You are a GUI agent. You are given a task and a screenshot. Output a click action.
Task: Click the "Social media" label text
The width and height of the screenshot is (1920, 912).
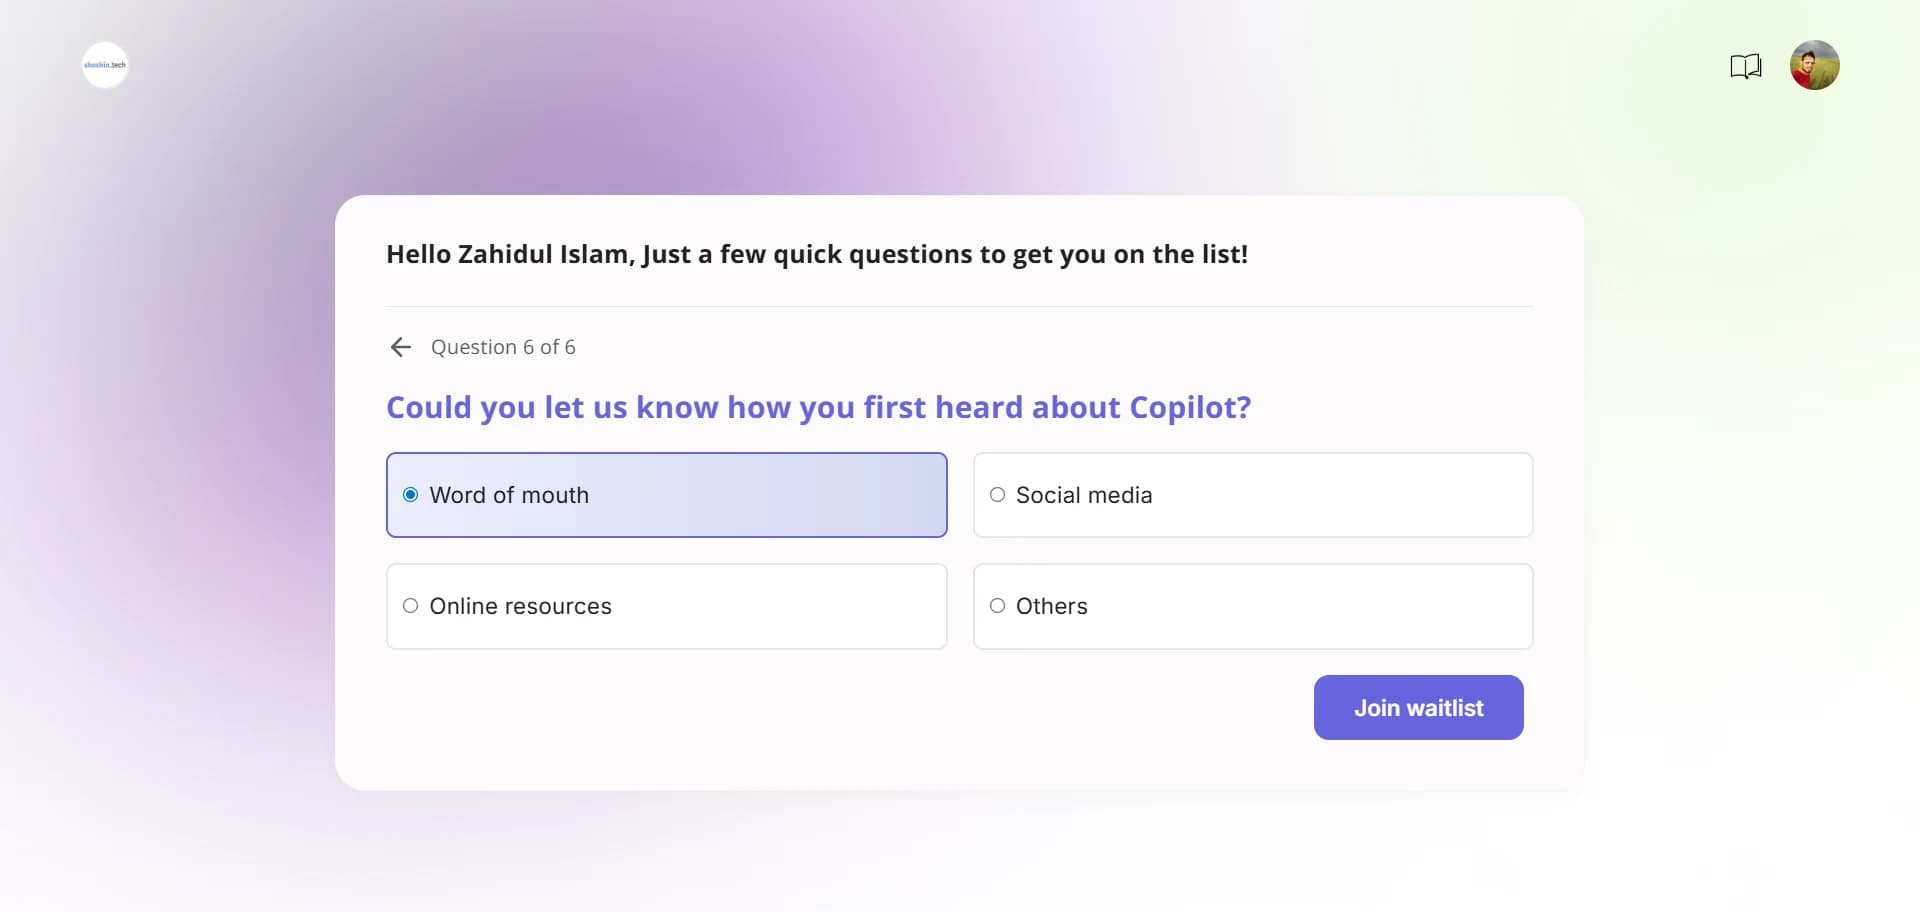[1084, 495]
